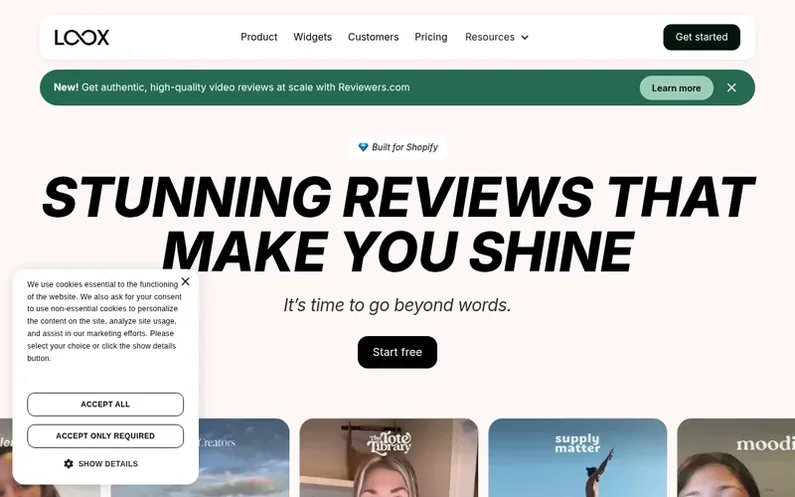Click the 'STUNNING REVIEWS THAT' headline
This screenshot has height=497, width=795.
pyautogui.click(x=399, y=197)
